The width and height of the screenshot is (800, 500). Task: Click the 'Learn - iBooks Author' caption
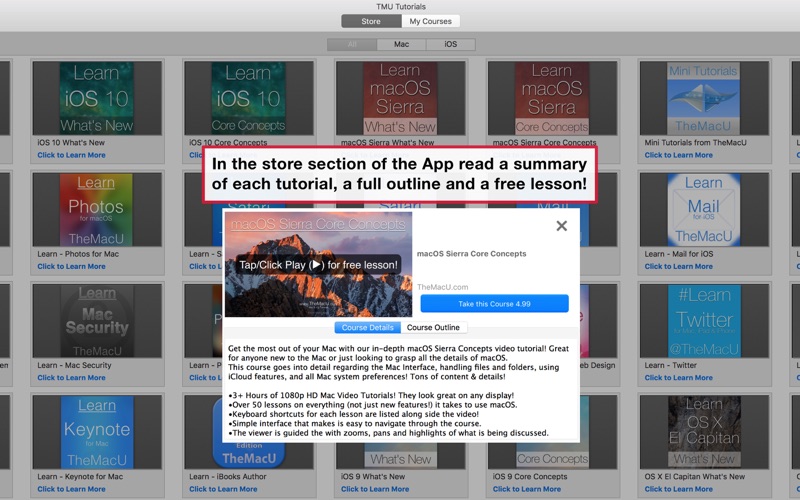228,476
